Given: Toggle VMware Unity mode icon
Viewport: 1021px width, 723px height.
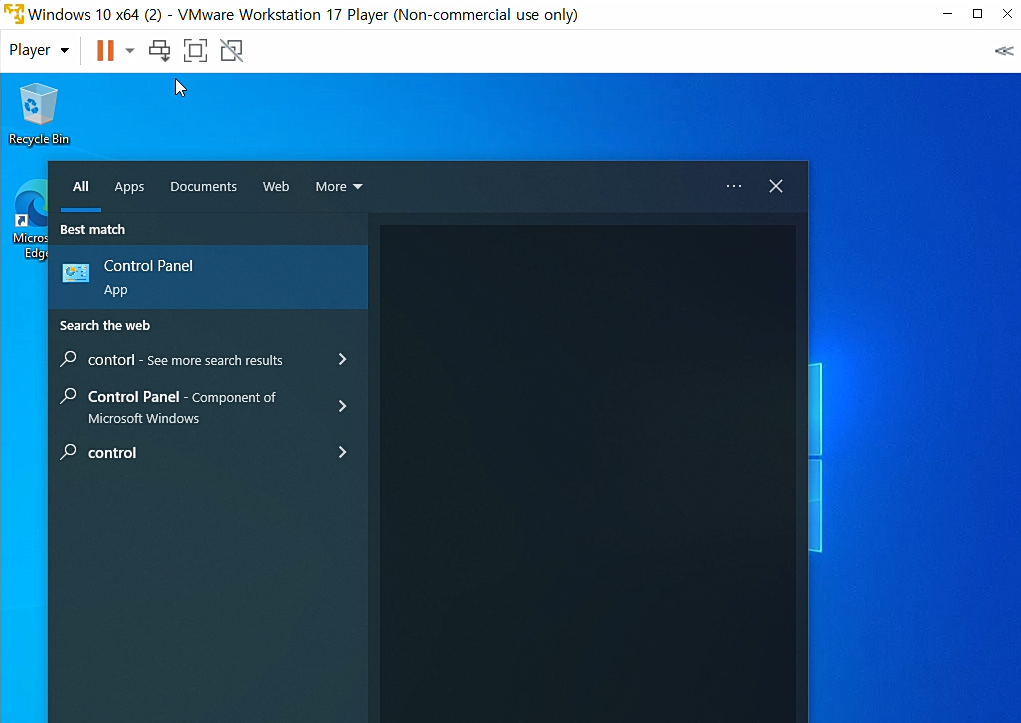Looking at the screenshot, I should (231, 50).
